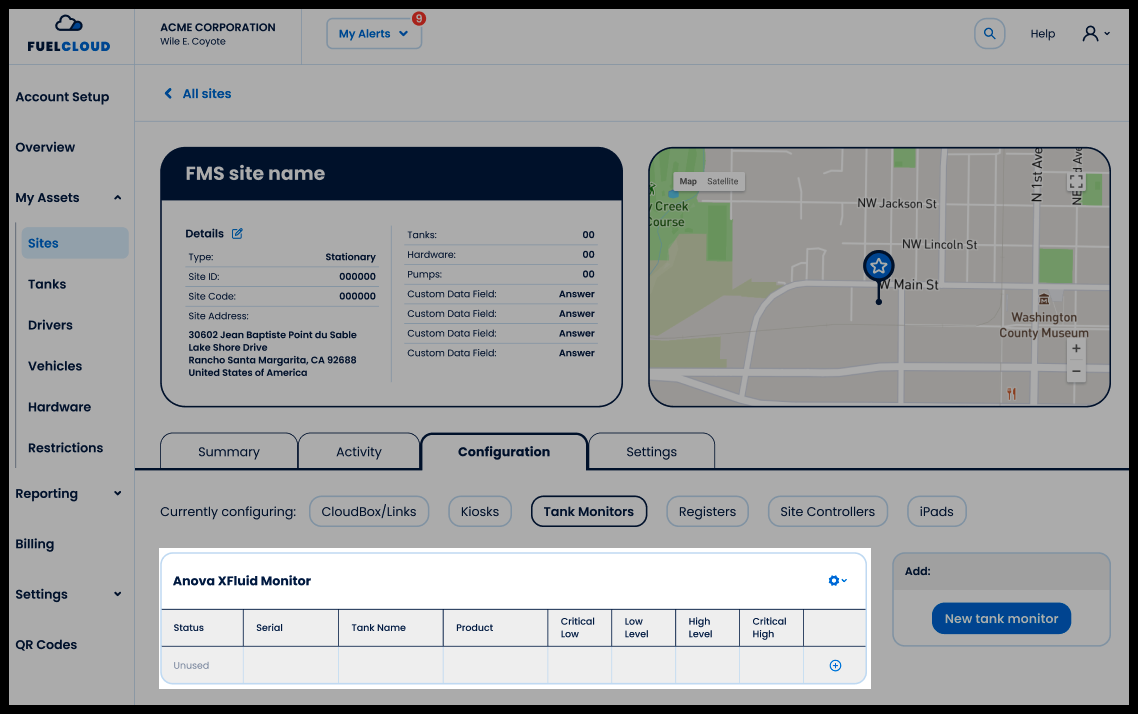Open Drivers in sidebar

[x=50, y=325]
